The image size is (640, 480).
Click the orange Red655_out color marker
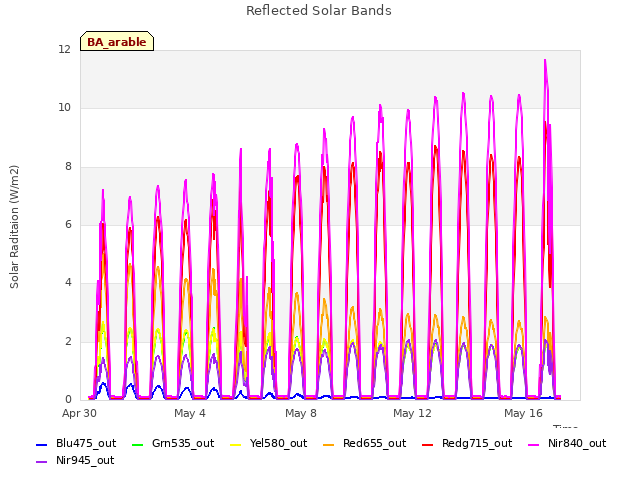pos(329,444)
